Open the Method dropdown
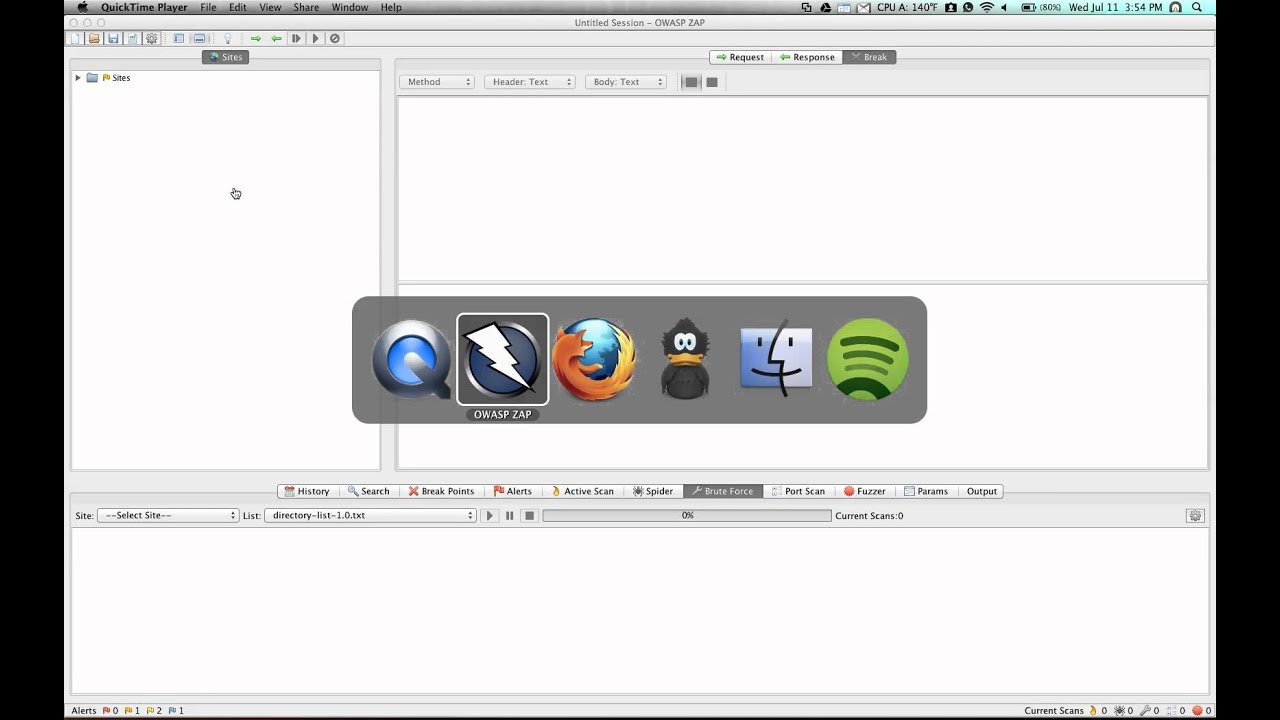Image resolution: width=1280 pixels, height=720 pixels. point(437,82)
